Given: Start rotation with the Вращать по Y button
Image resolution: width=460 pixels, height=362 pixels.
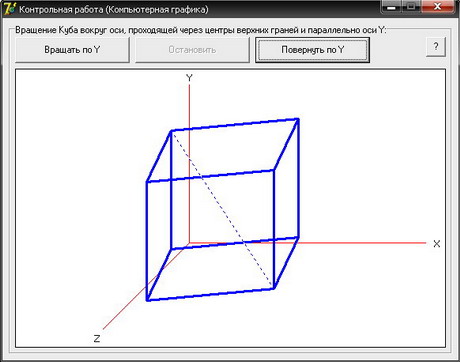Looking at the screenshot, I should tap(72, 50).
